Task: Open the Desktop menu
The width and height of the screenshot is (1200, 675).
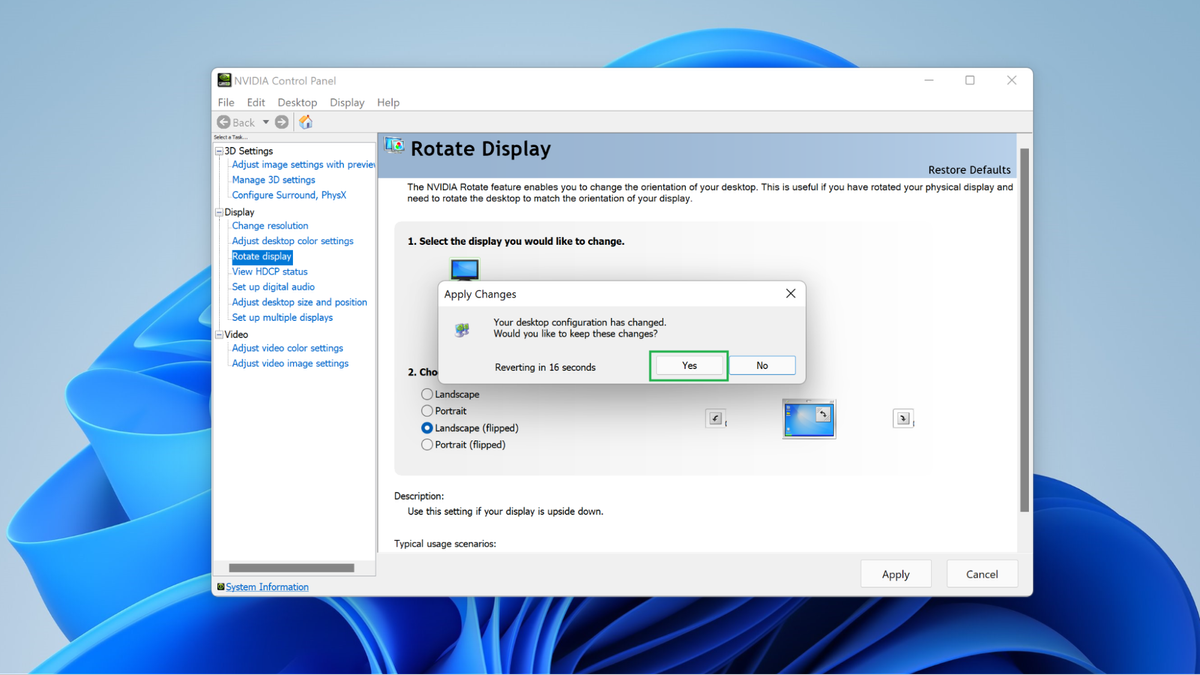Action: point(296,102)
